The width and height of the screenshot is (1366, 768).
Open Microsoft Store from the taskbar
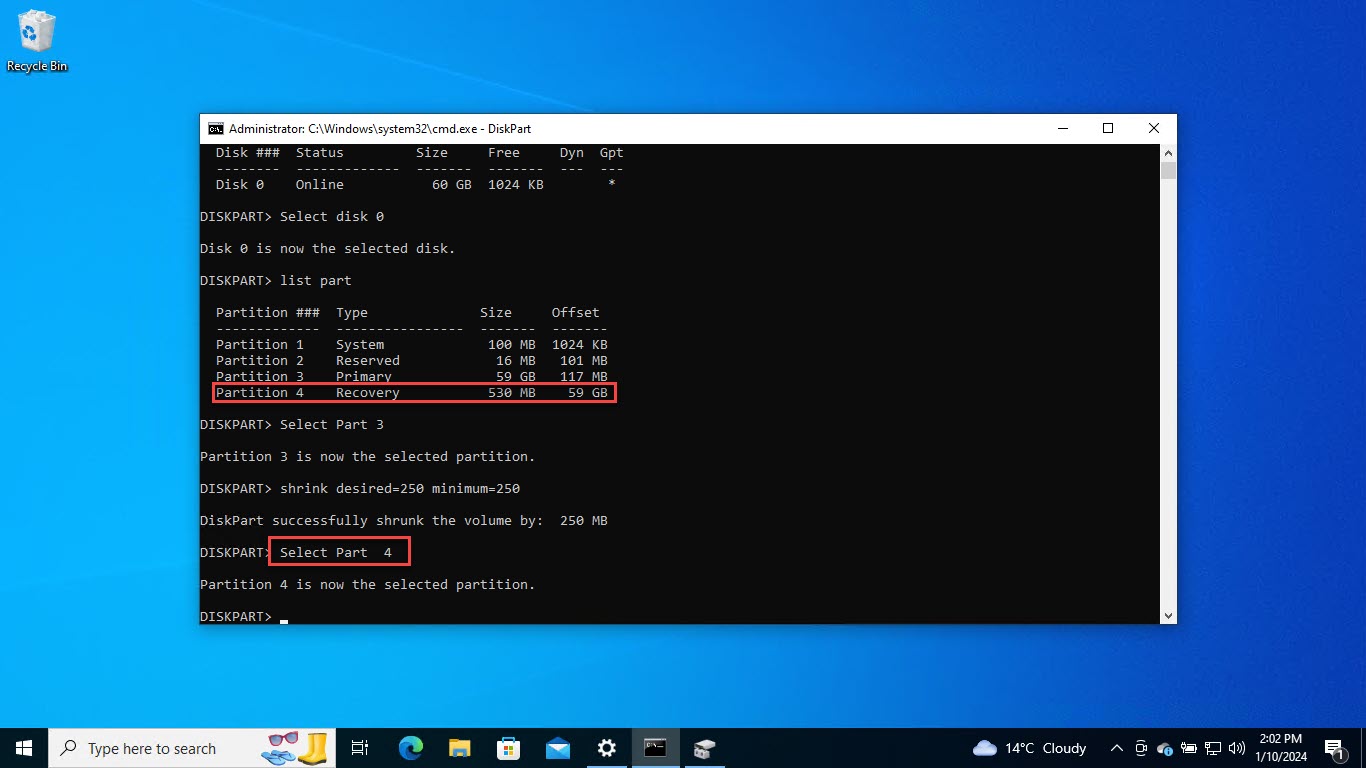[x=508, y=748]
